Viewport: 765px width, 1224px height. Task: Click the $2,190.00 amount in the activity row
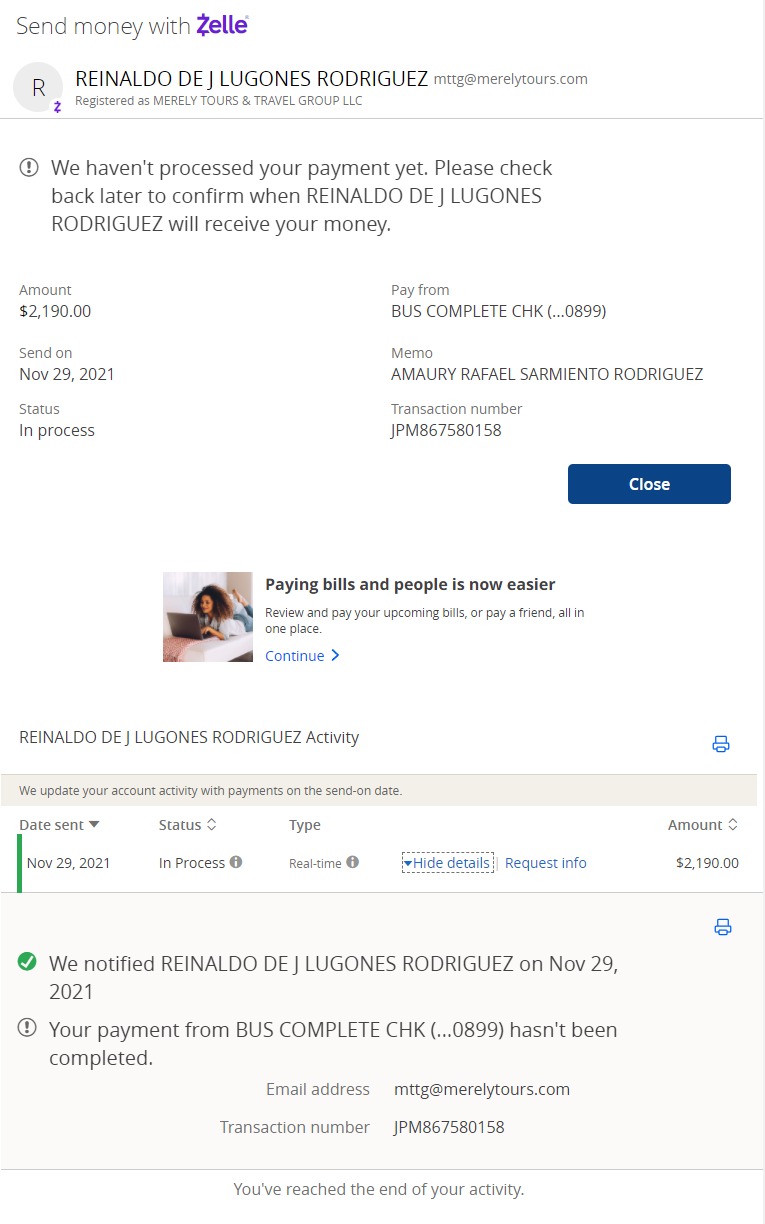click(x=708, y=863)
